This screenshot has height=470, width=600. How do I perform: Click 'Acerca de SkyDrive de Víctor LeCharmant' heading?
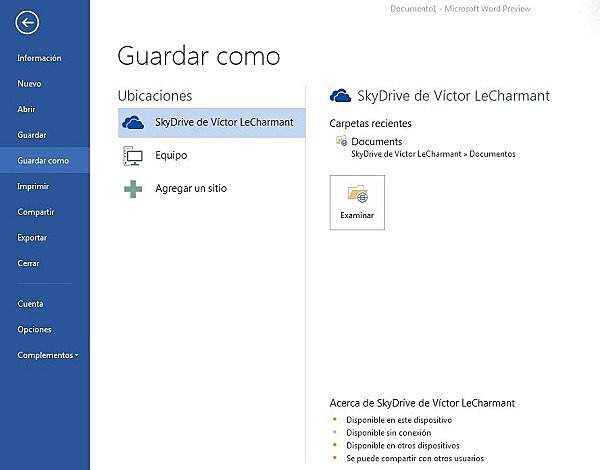pyautogui.click(x=422, y=403)
